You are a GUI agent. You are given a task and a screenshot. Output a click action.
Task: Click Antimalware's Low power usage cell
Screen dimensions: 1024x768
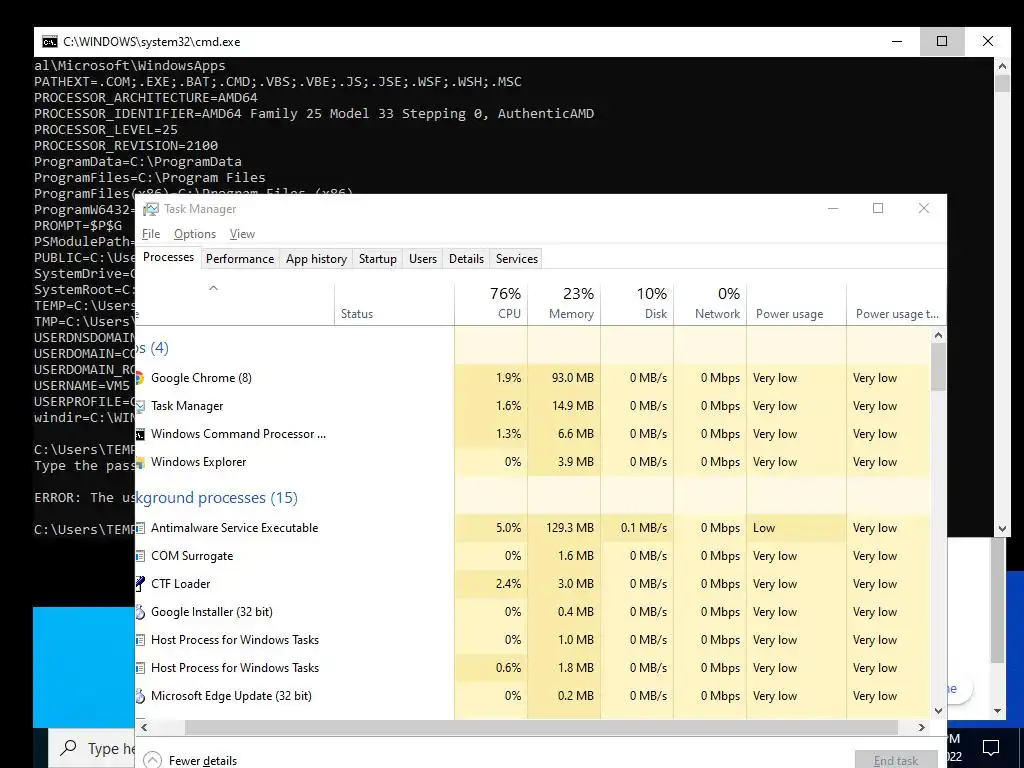click(797, 528)
